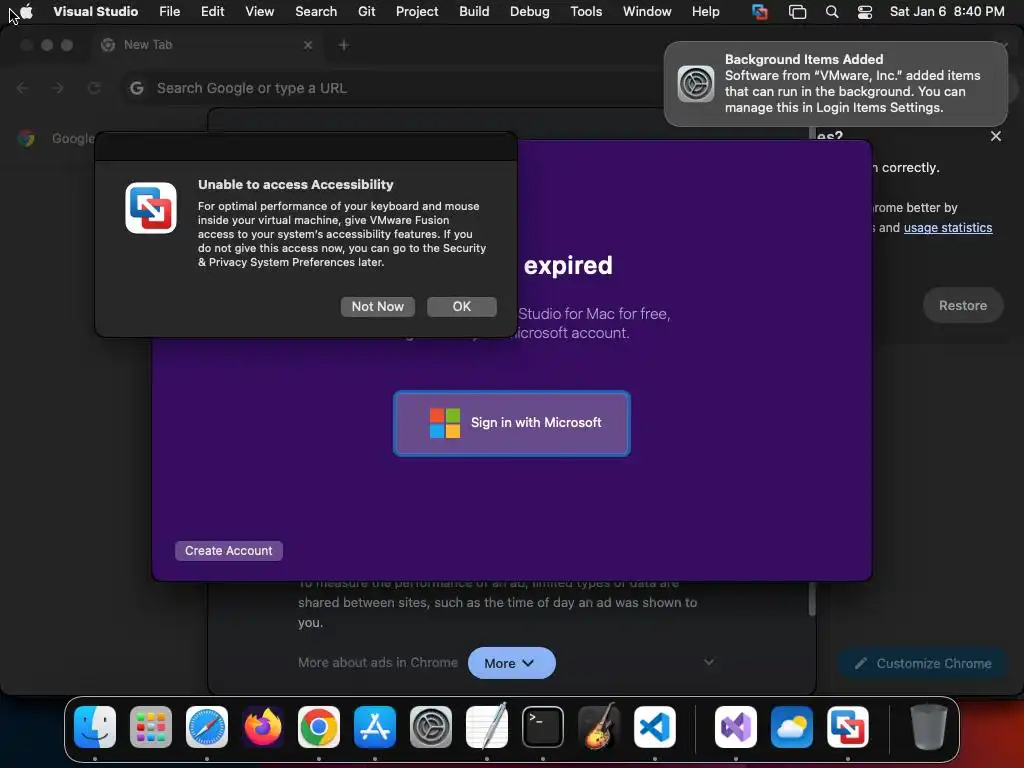Open the Project menu
The width and height of the screenshot is (1024, 768).
click(x=417, y=11)
